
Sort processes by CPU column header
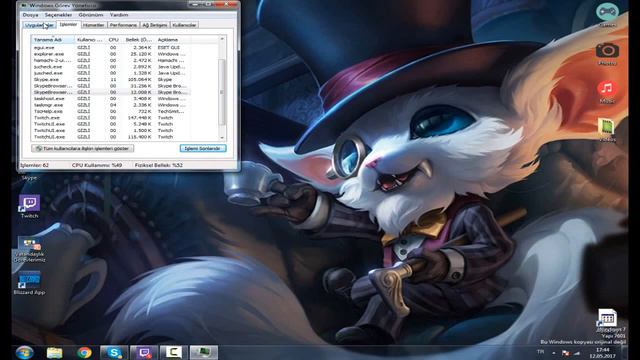pos(113,40)
